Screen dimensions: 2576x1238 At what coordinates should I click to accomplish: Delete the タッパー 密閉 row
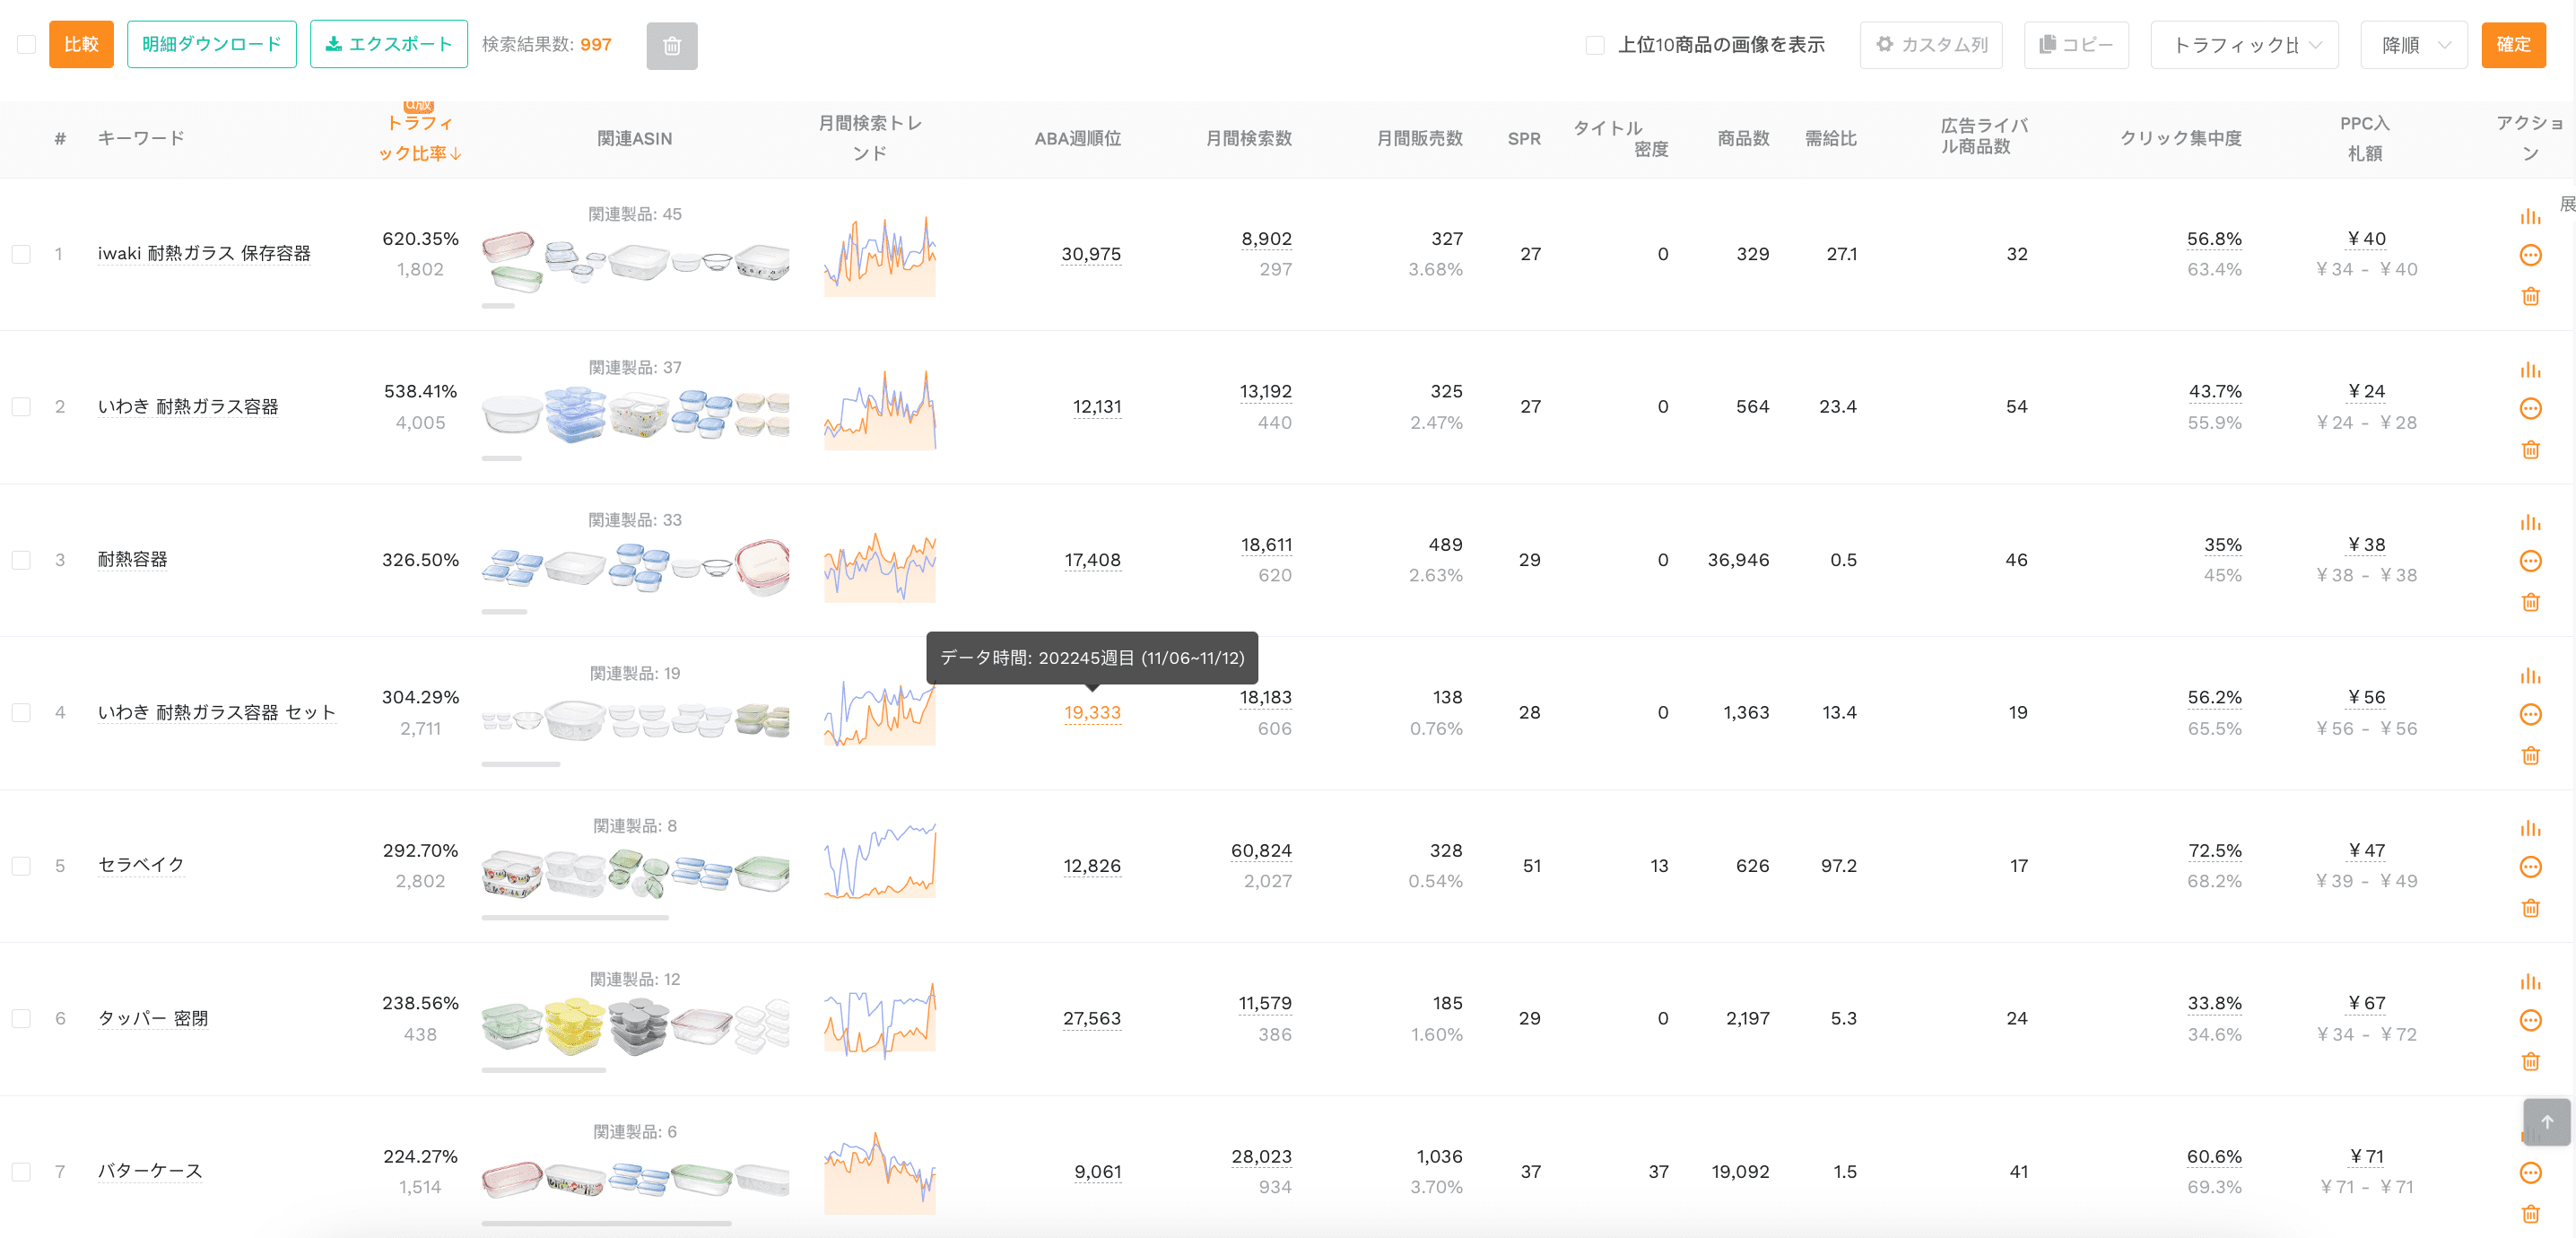pos(2530,1061)
